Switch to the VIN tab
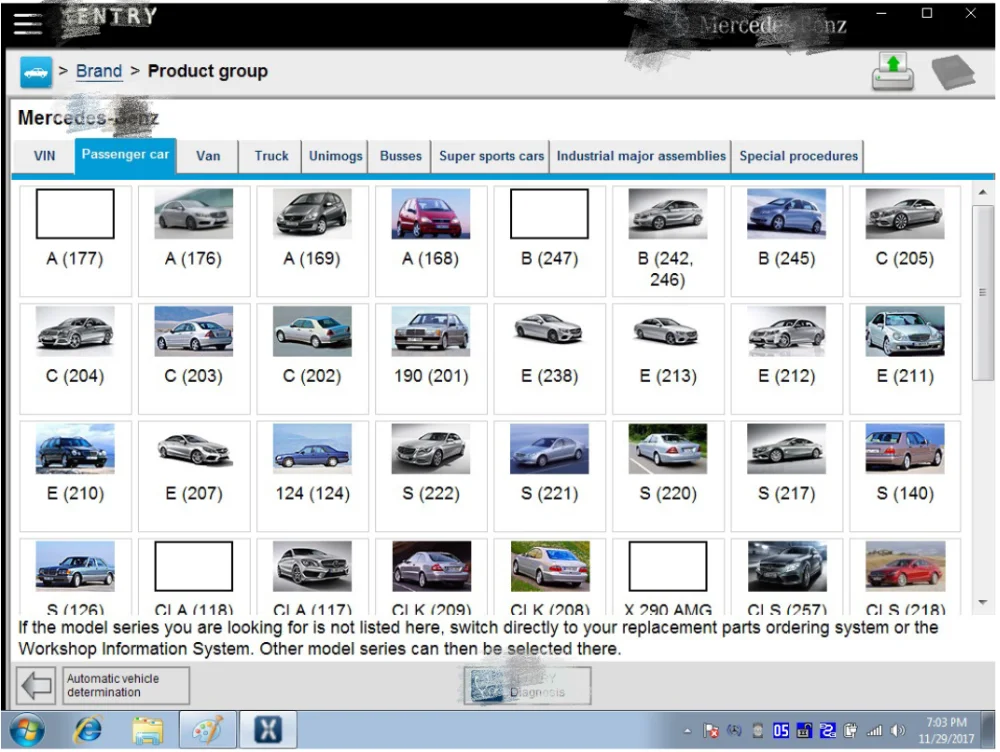Viewport: 1000px width, 752px height. tap(45, 156)
